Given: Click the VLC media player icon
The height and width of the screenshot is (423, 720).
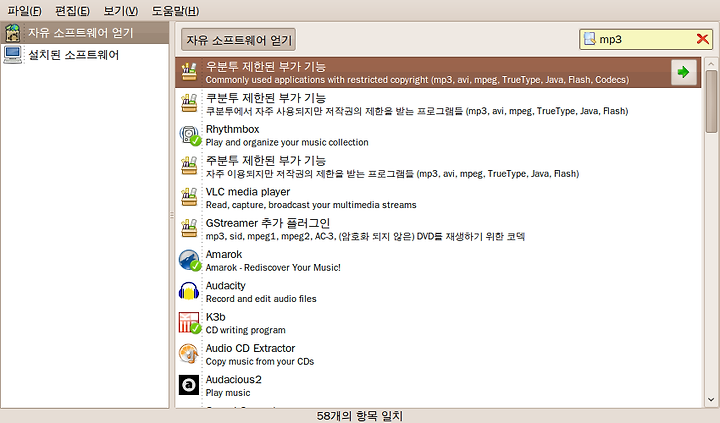Looking at the screenshot, I should (189, 197).
